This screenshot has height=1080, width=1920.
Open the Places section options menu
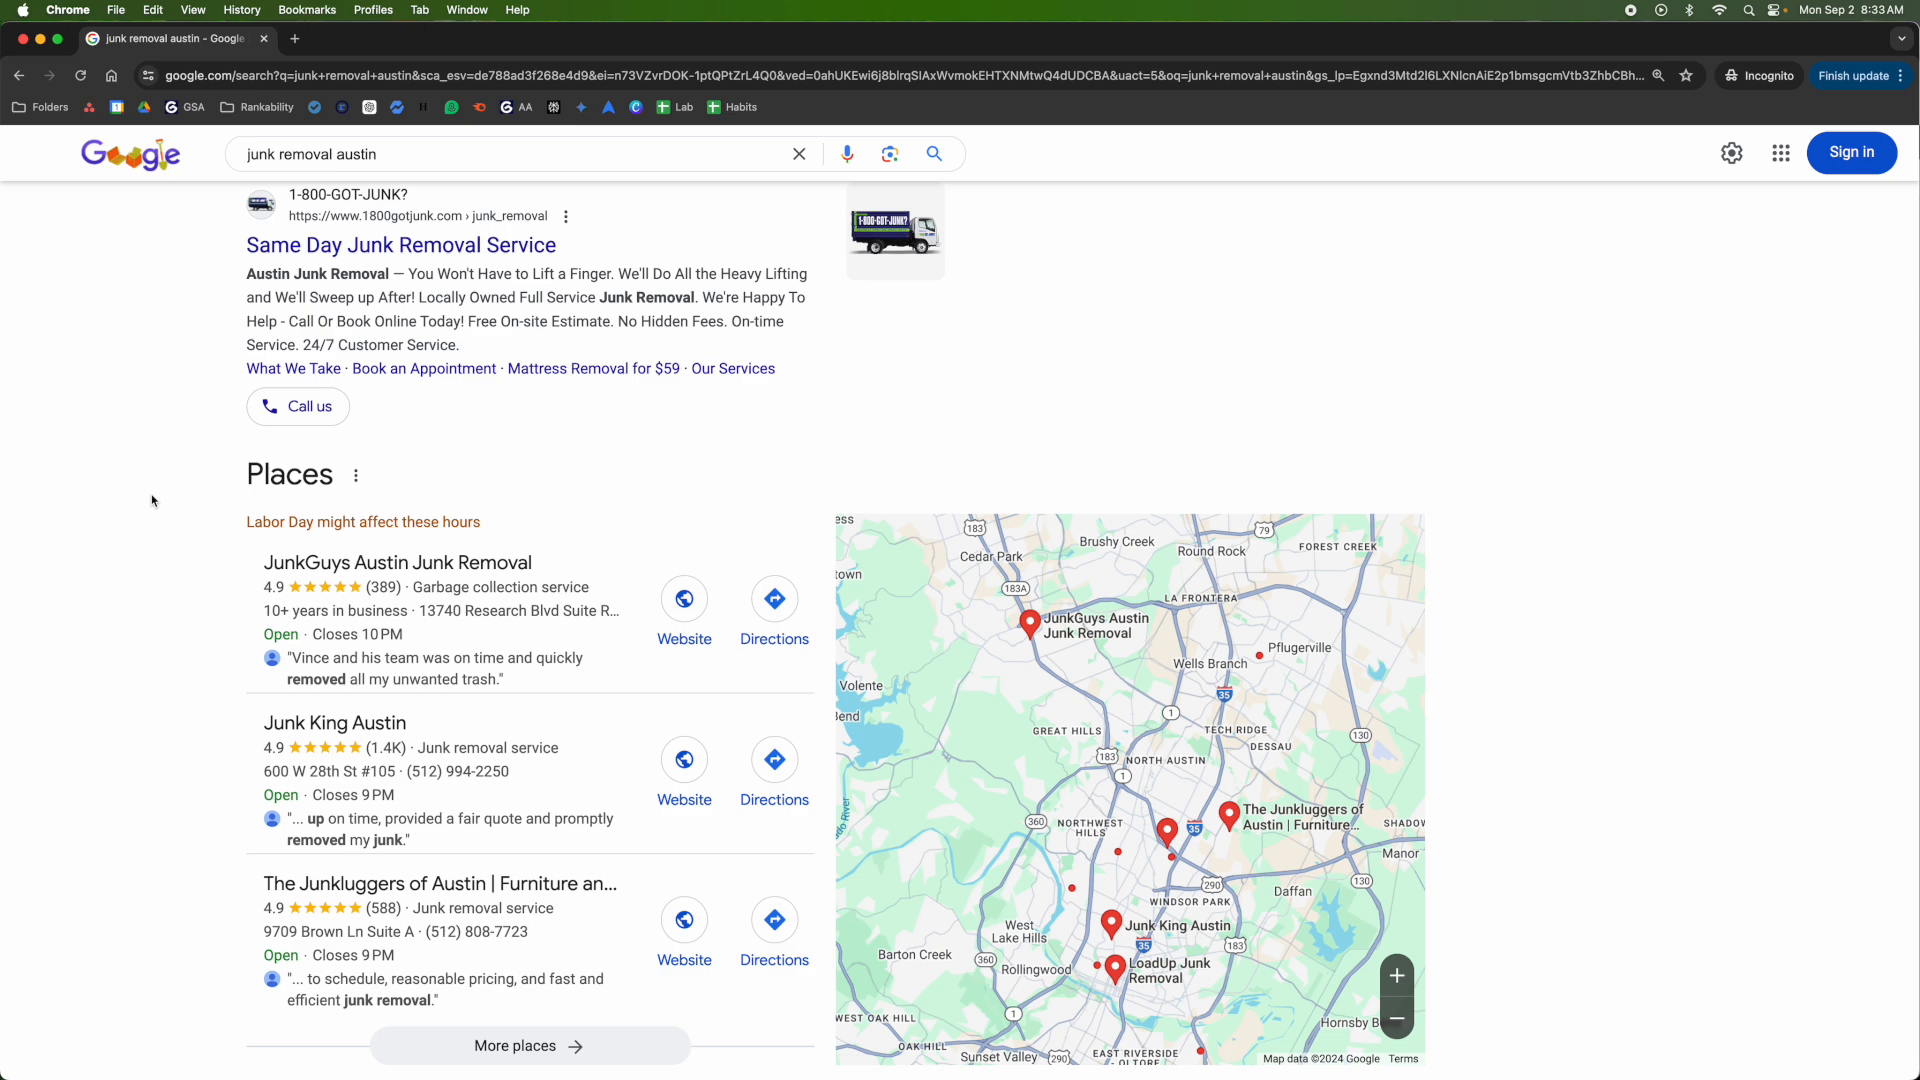coord(356,476)
